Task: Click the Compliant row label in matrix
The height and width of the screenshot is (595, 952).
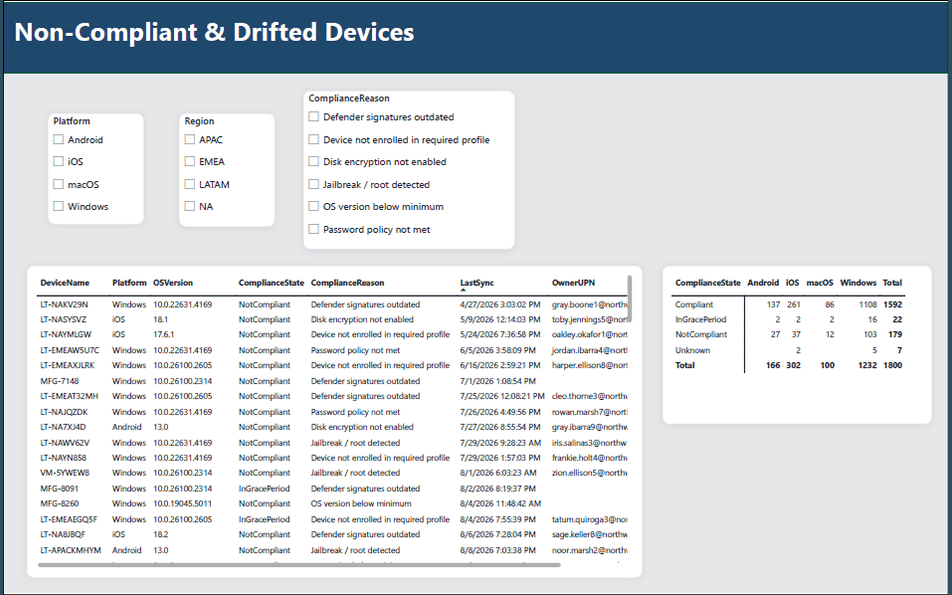Action: point(694,305)
